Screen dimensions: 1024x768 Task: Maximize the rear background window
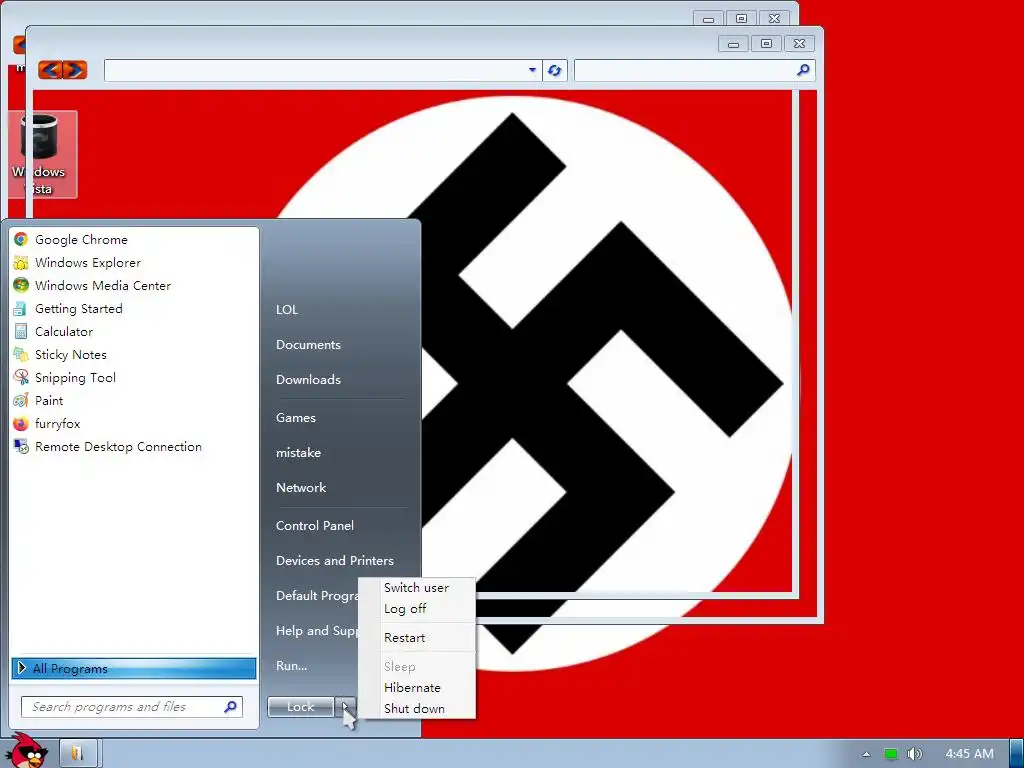click(741, 18)
